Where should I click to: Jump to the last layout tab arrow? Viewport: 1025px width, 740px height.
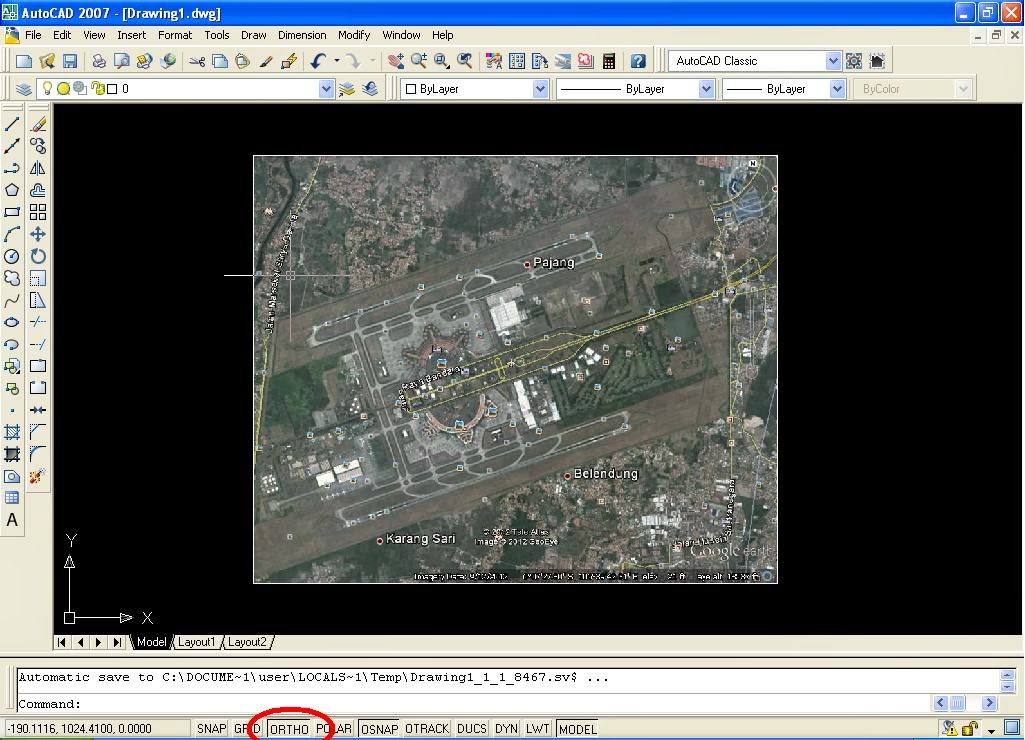pos(117,642)
